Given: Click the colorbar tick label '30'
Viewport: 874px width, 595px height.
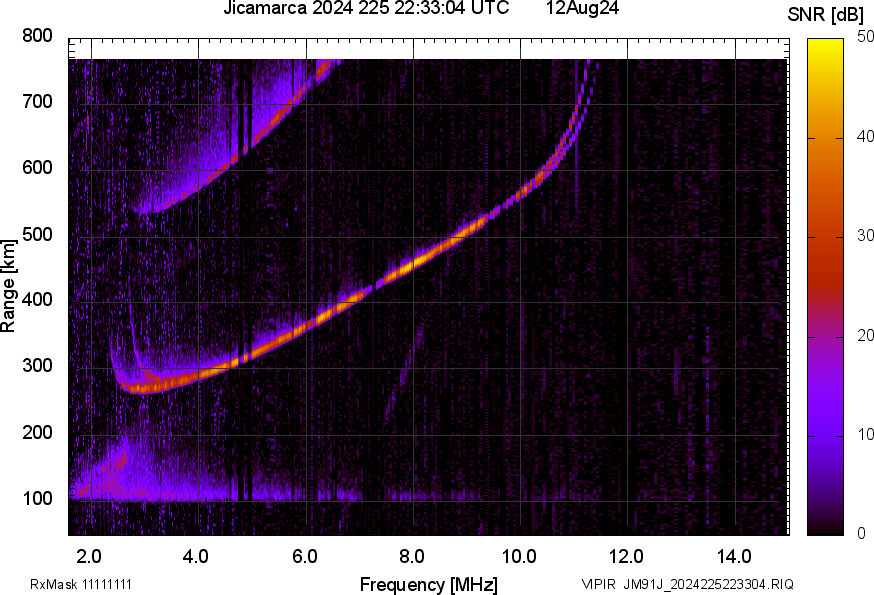Looking at the screenshot, I should click(x=865, y=235).
